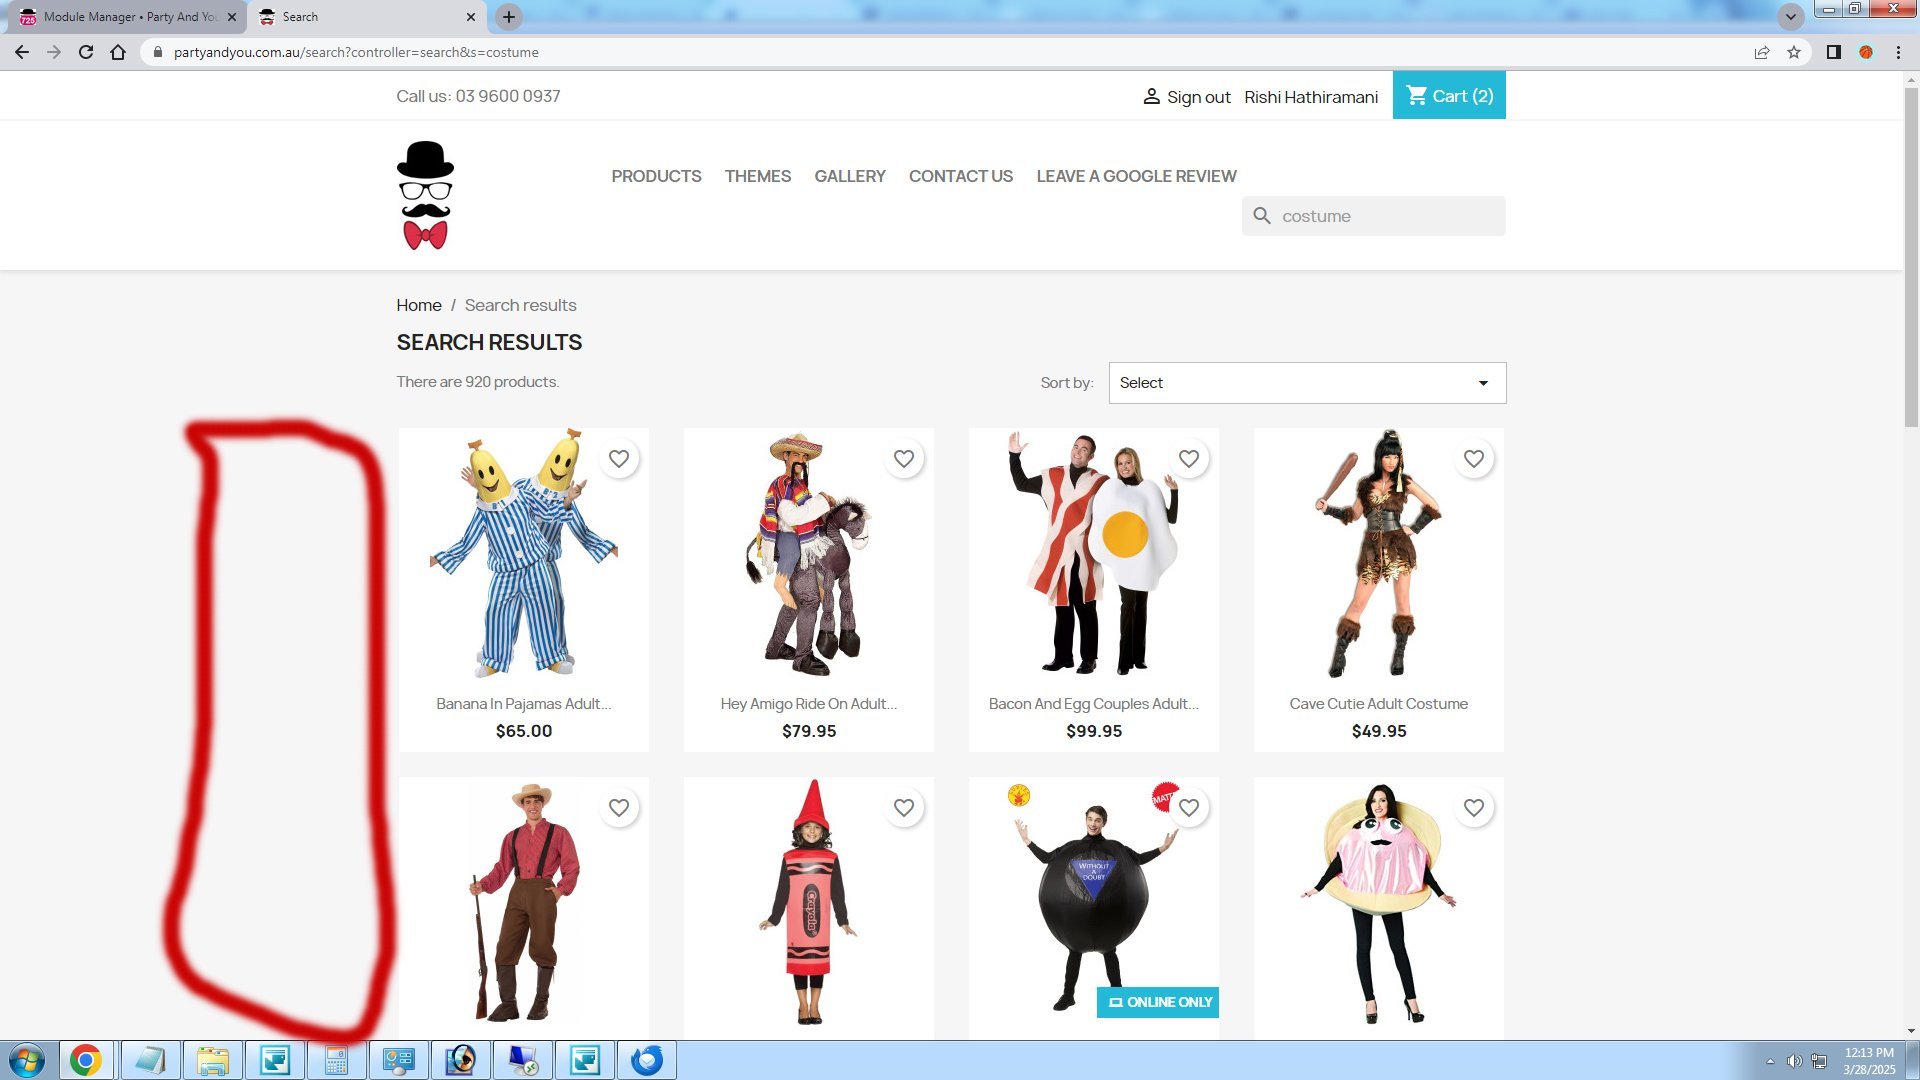Image resolution: width=1920 pixels, height=1080 pixels.
Task: Click the Party And You logo
Action: (x=425, y=195)
